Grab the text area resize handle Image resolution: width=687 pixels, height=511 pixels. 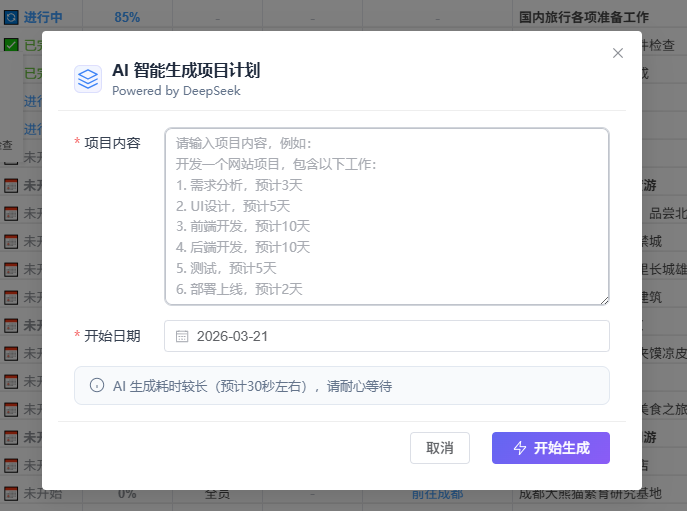pos(604,299)
